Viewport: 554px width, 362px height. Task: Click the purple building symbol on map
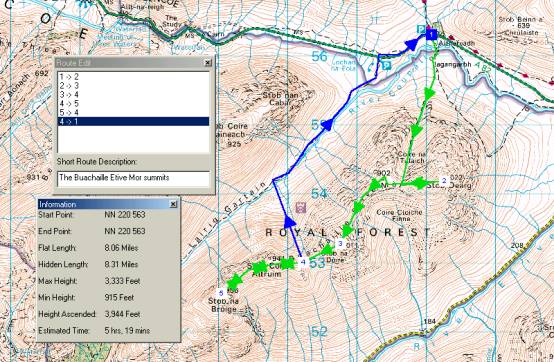pos(301,208)
